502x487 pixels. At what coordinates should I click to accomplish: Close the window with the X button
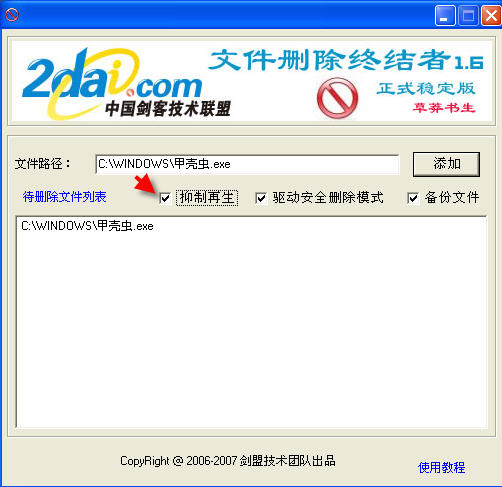[x=491, y=16]
